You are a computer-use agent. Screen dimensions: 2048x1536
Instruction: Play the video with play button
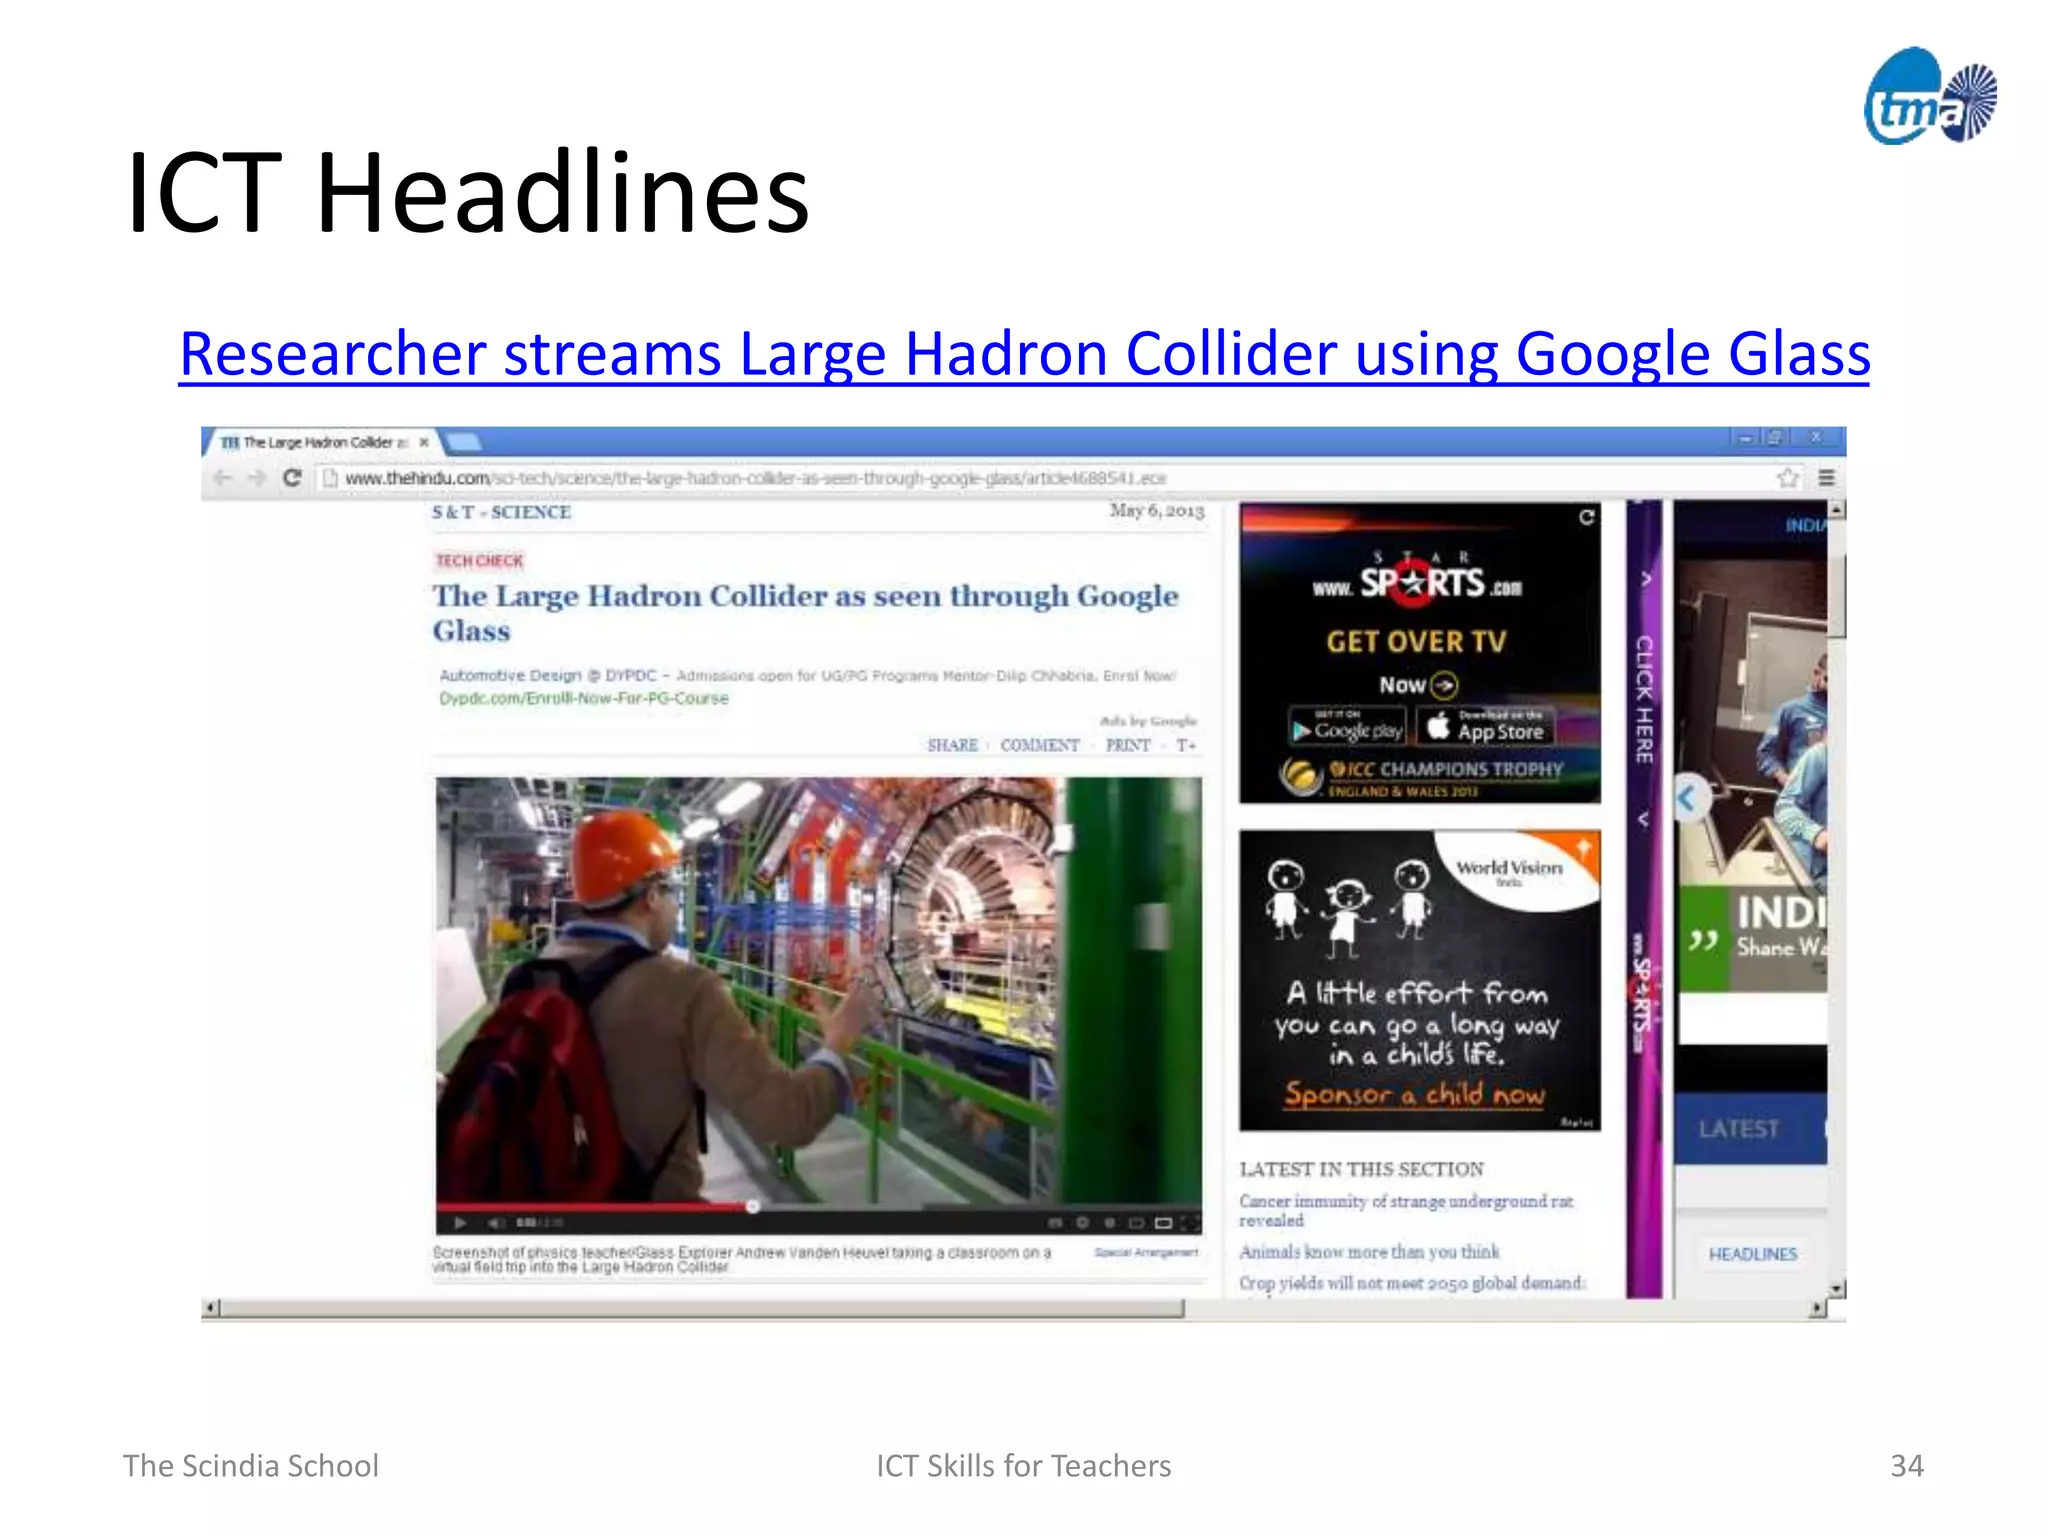460,1222
